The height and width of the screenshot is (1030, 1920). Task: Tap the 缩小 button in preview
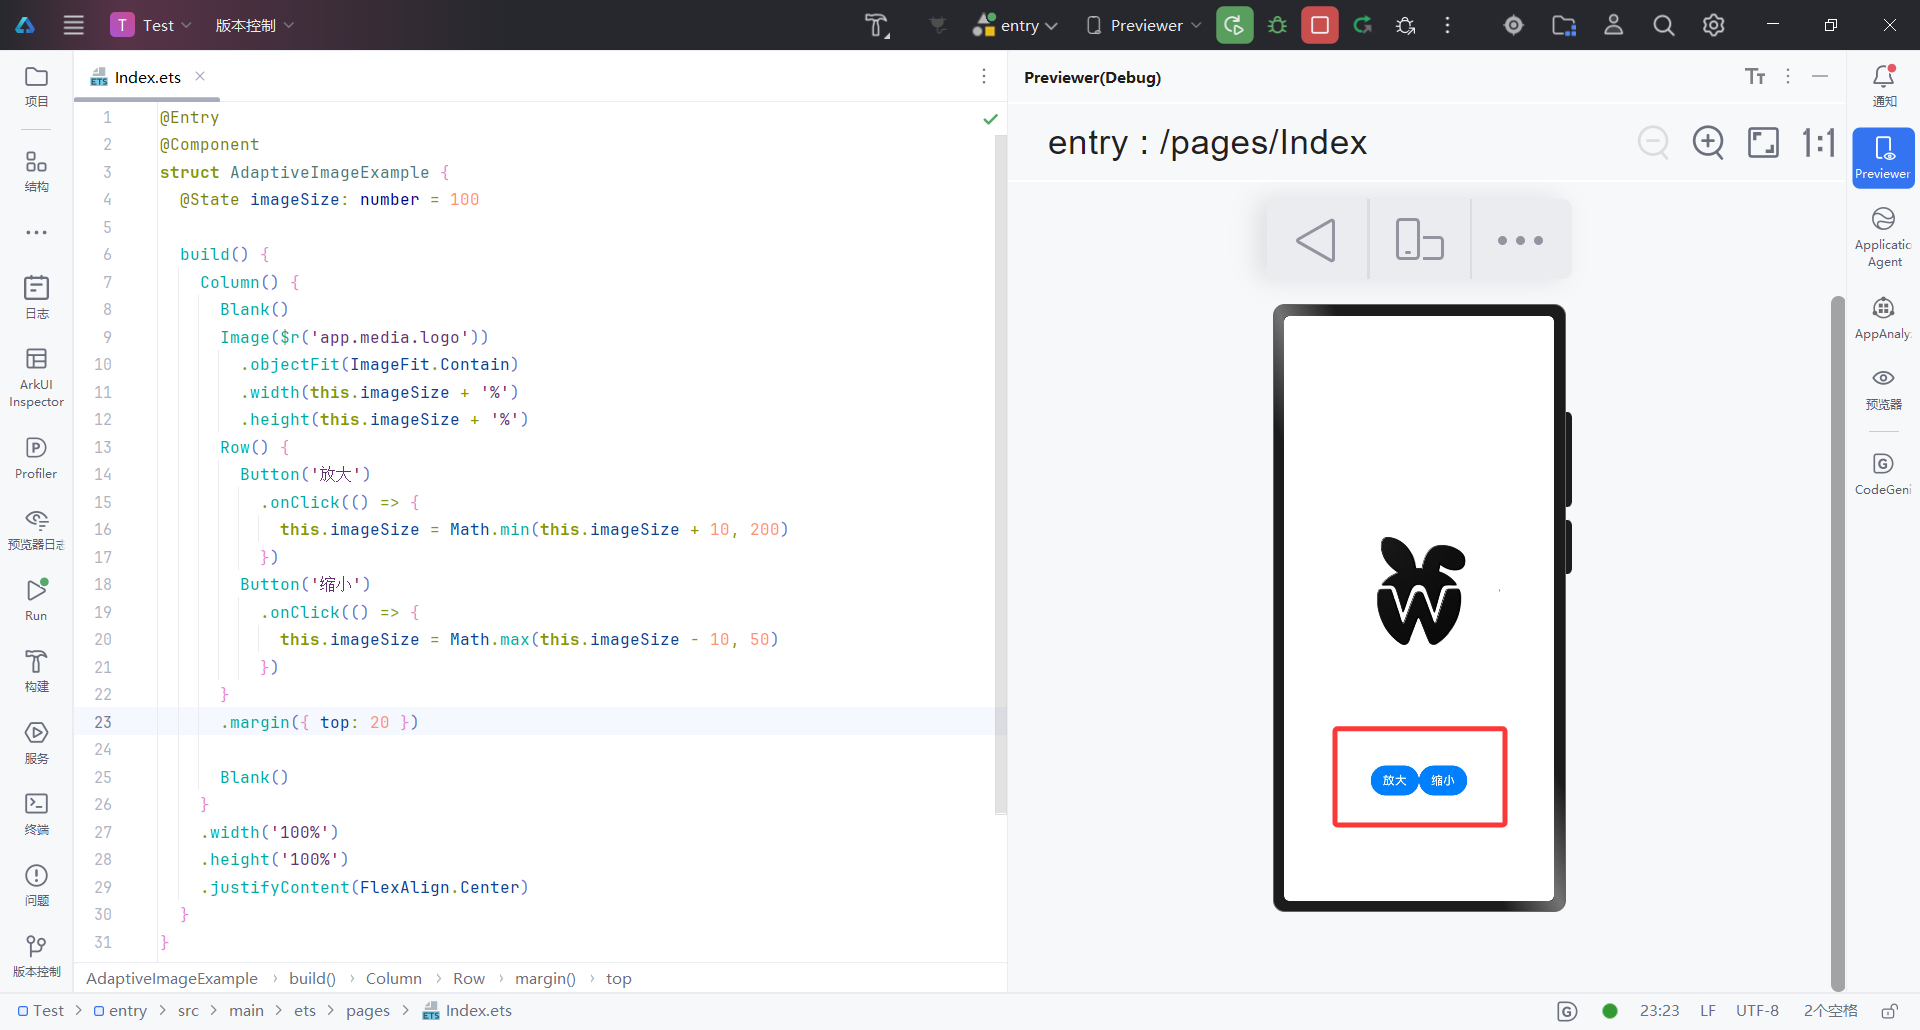pos(1443,781)
